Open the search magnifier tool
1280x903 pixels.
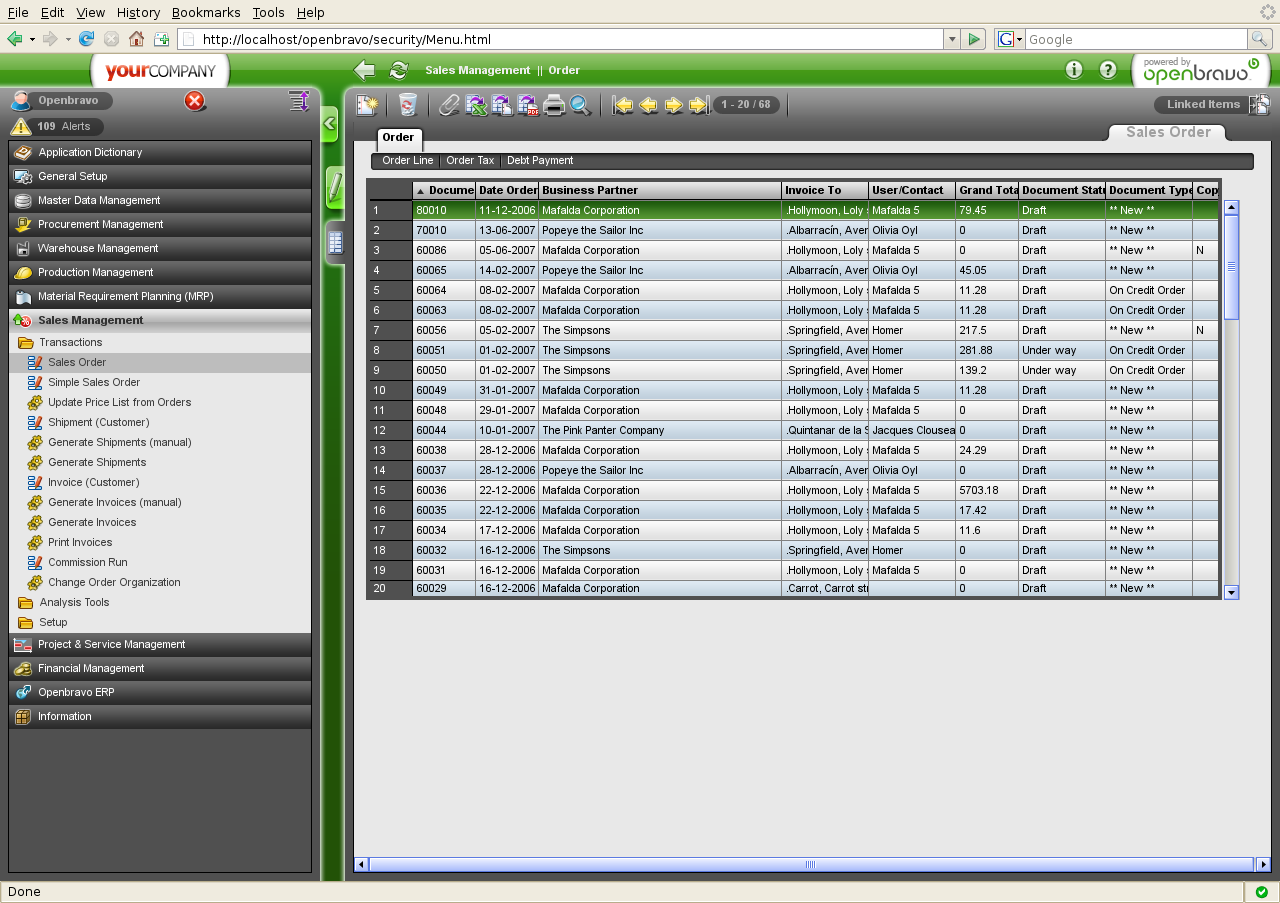tap(580, 105)
